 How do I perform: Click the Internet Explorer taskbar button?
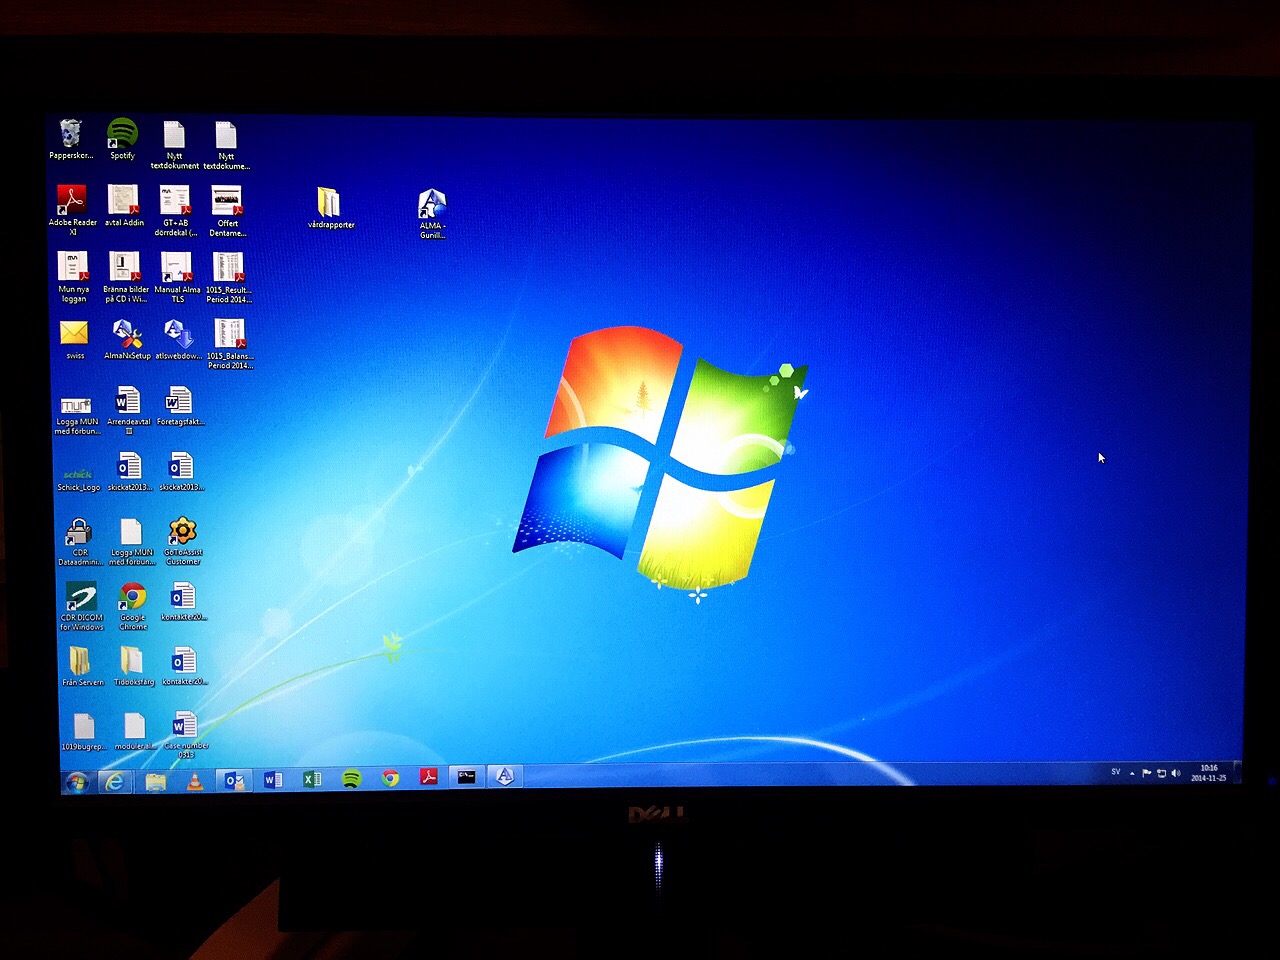(x=115, y=782)
